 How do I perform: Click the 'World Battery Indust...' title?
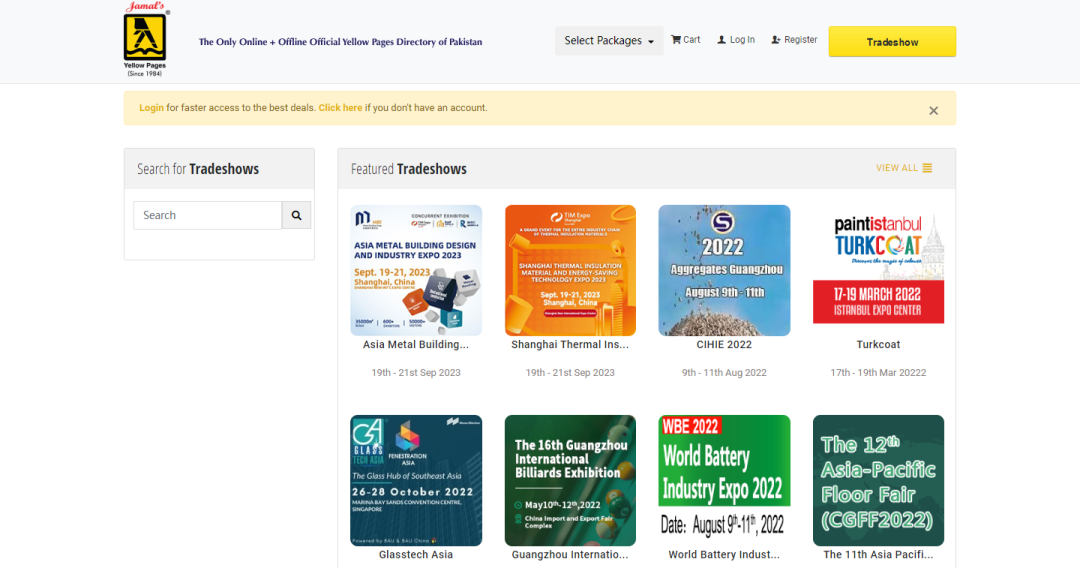coord(724,555)
